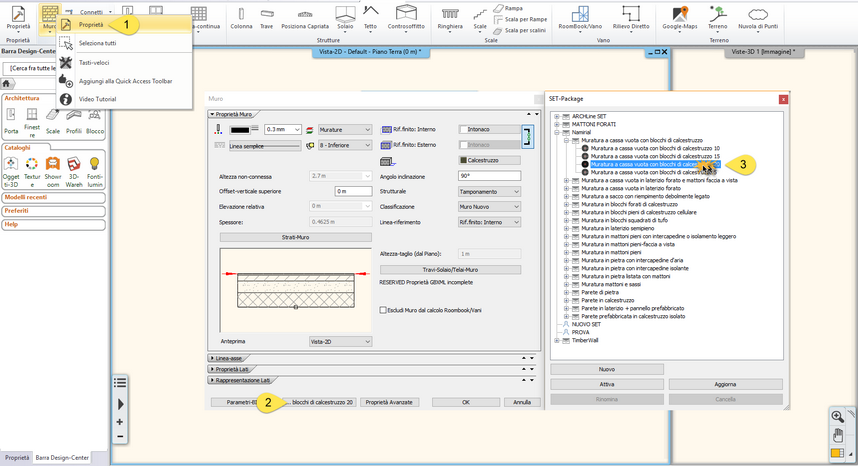Open the 8 - Inferiore priority dropdown
Viewport: 858px width, 466px height.
(345, 145)
